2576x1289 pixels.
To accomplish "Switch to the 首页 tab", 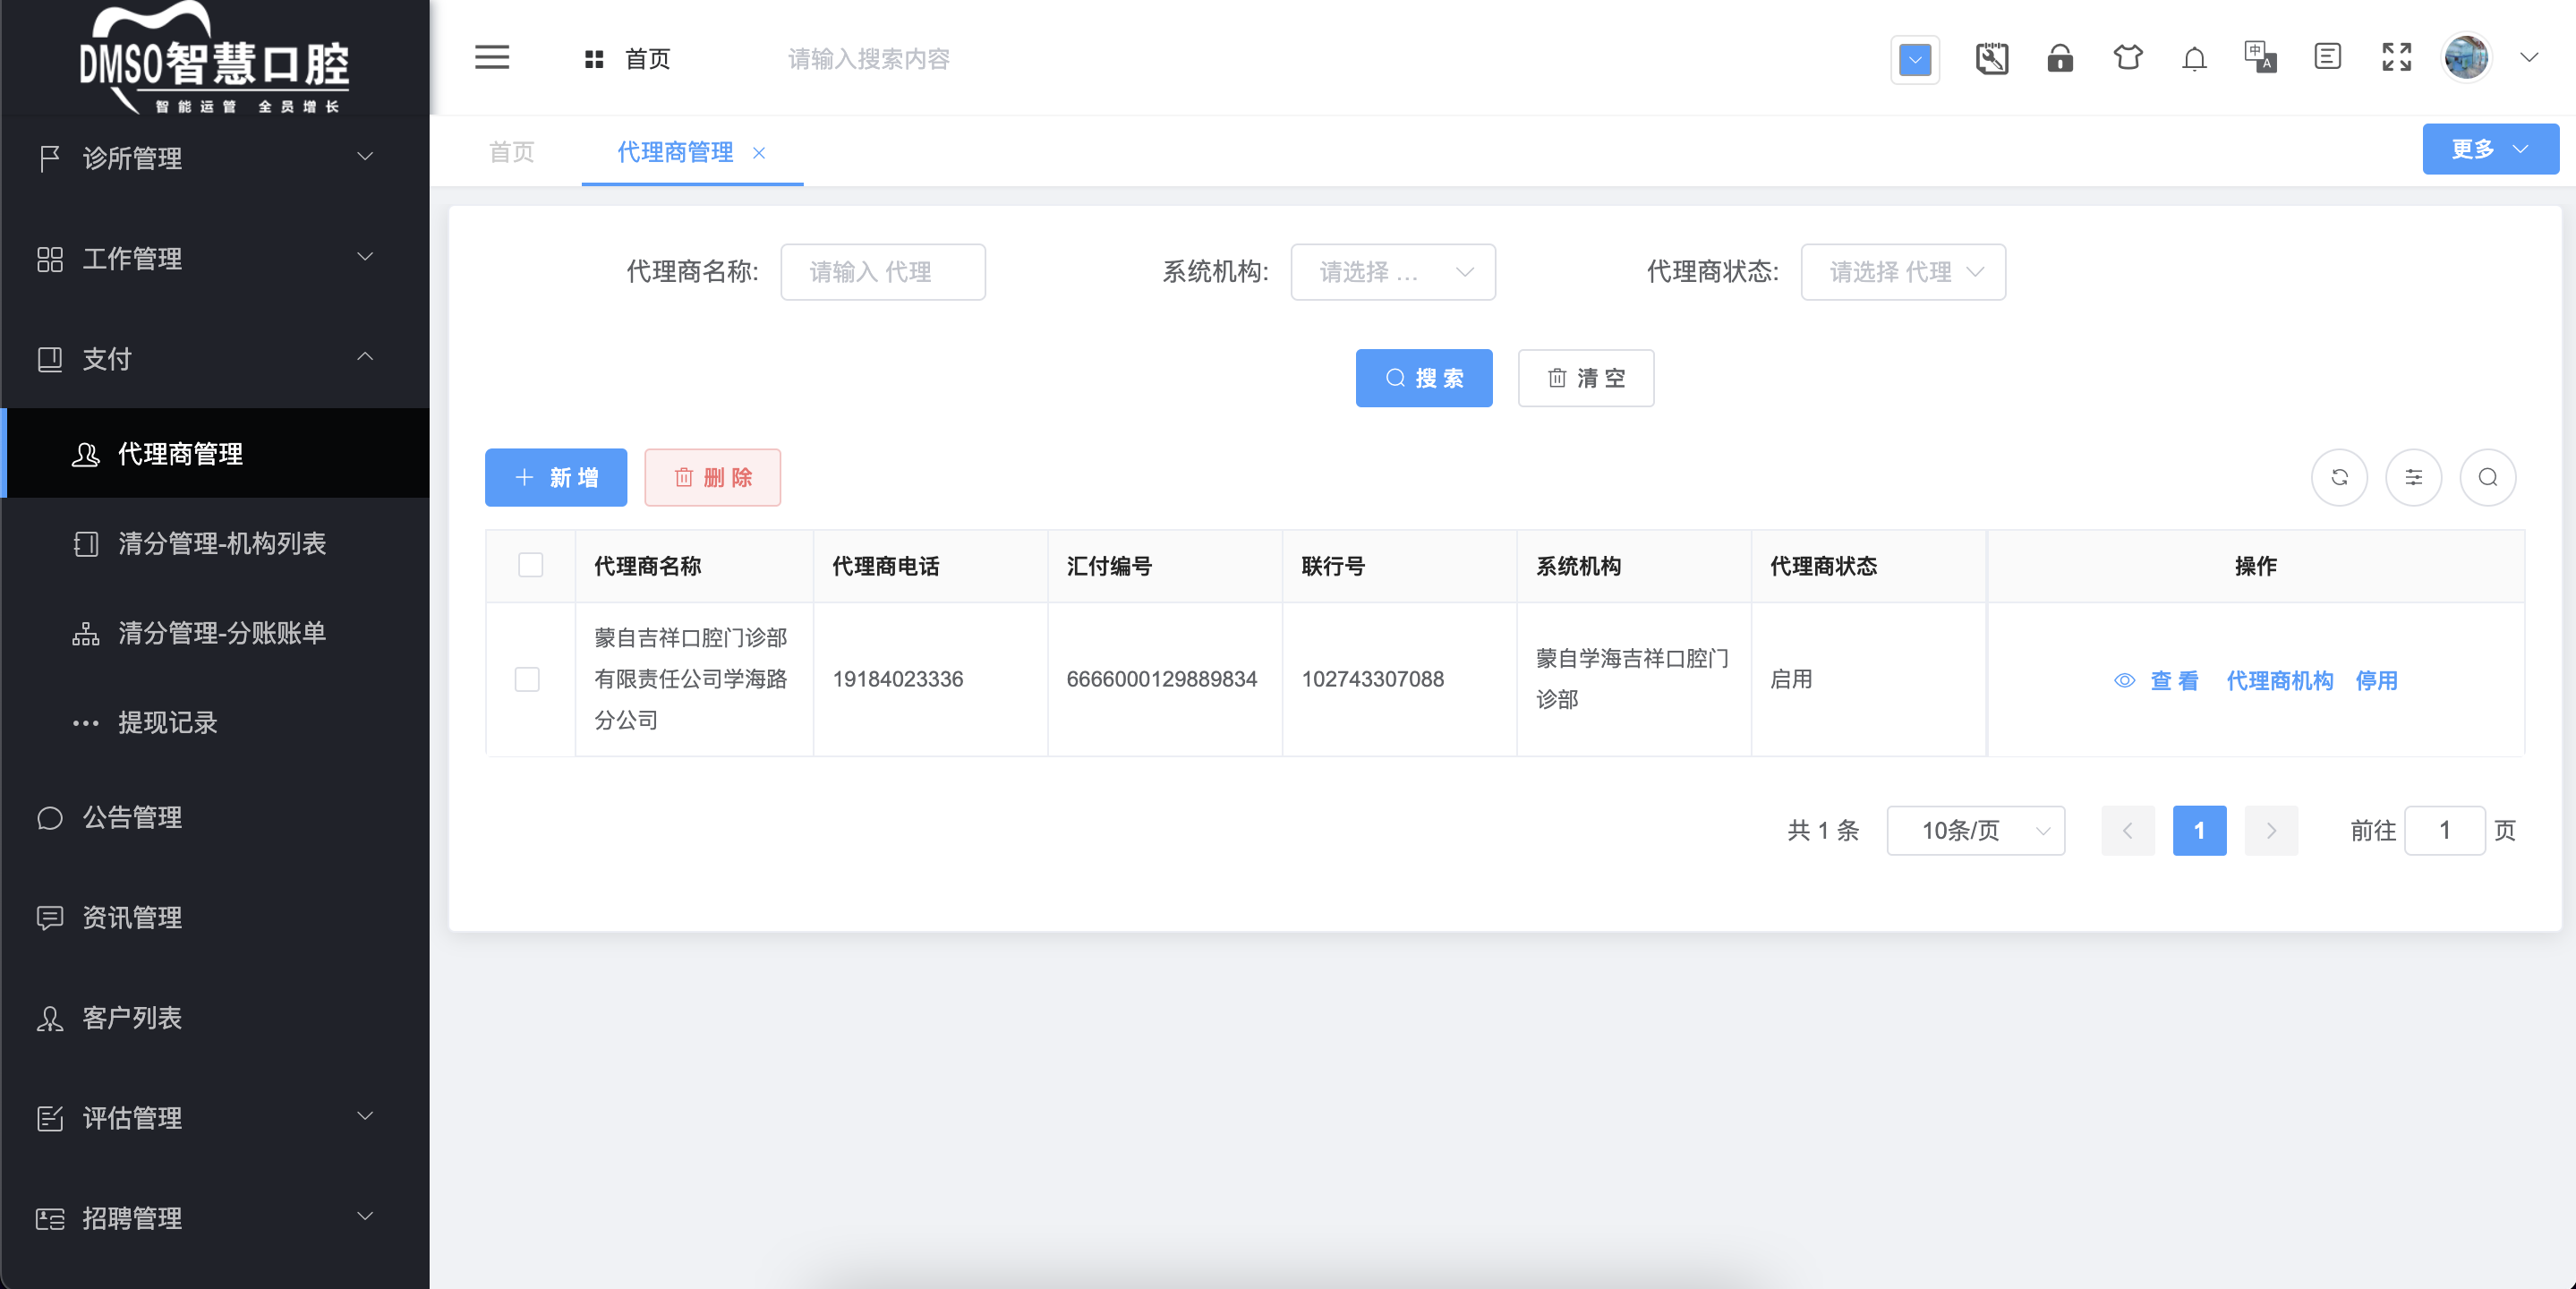I will pos(512,152).
